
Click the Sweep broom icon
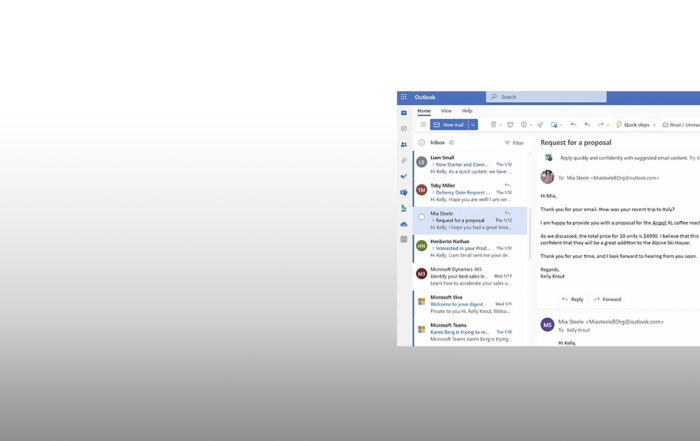click(540, 125)
